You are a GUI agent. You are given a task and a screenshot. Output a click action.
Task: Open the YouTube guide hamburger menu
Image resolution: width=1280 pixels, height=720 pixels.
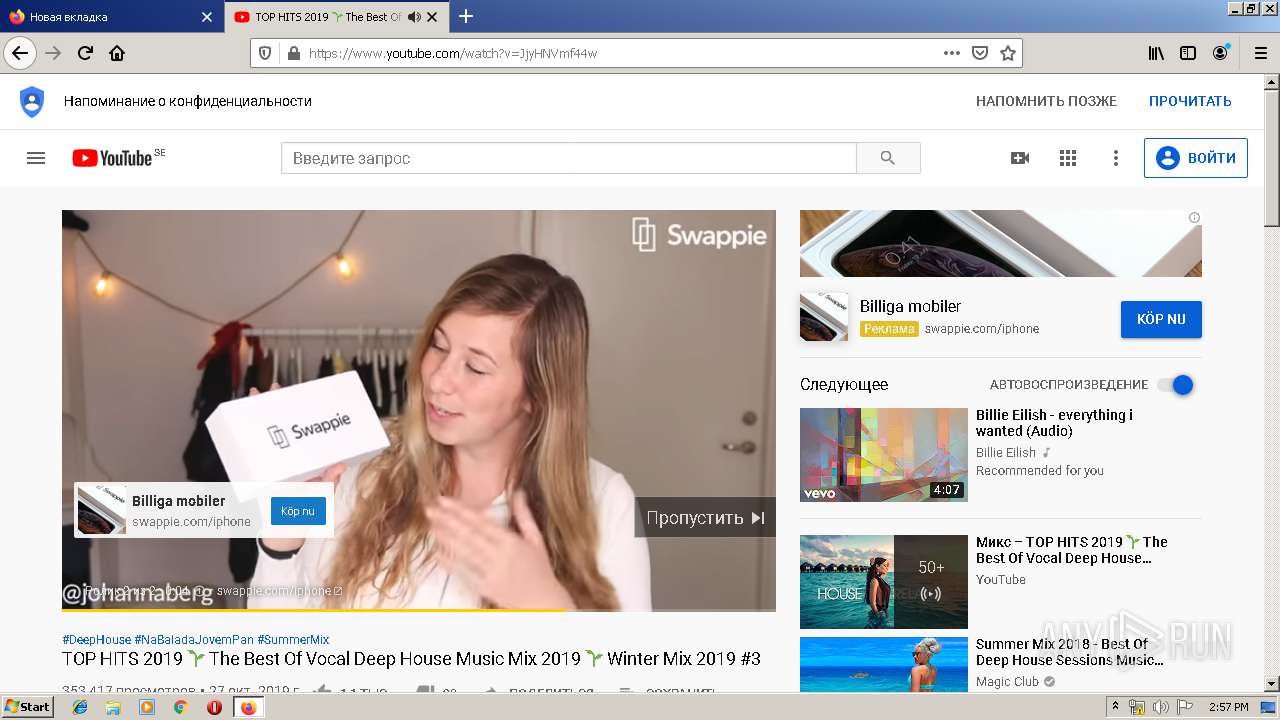pos(36,158)
